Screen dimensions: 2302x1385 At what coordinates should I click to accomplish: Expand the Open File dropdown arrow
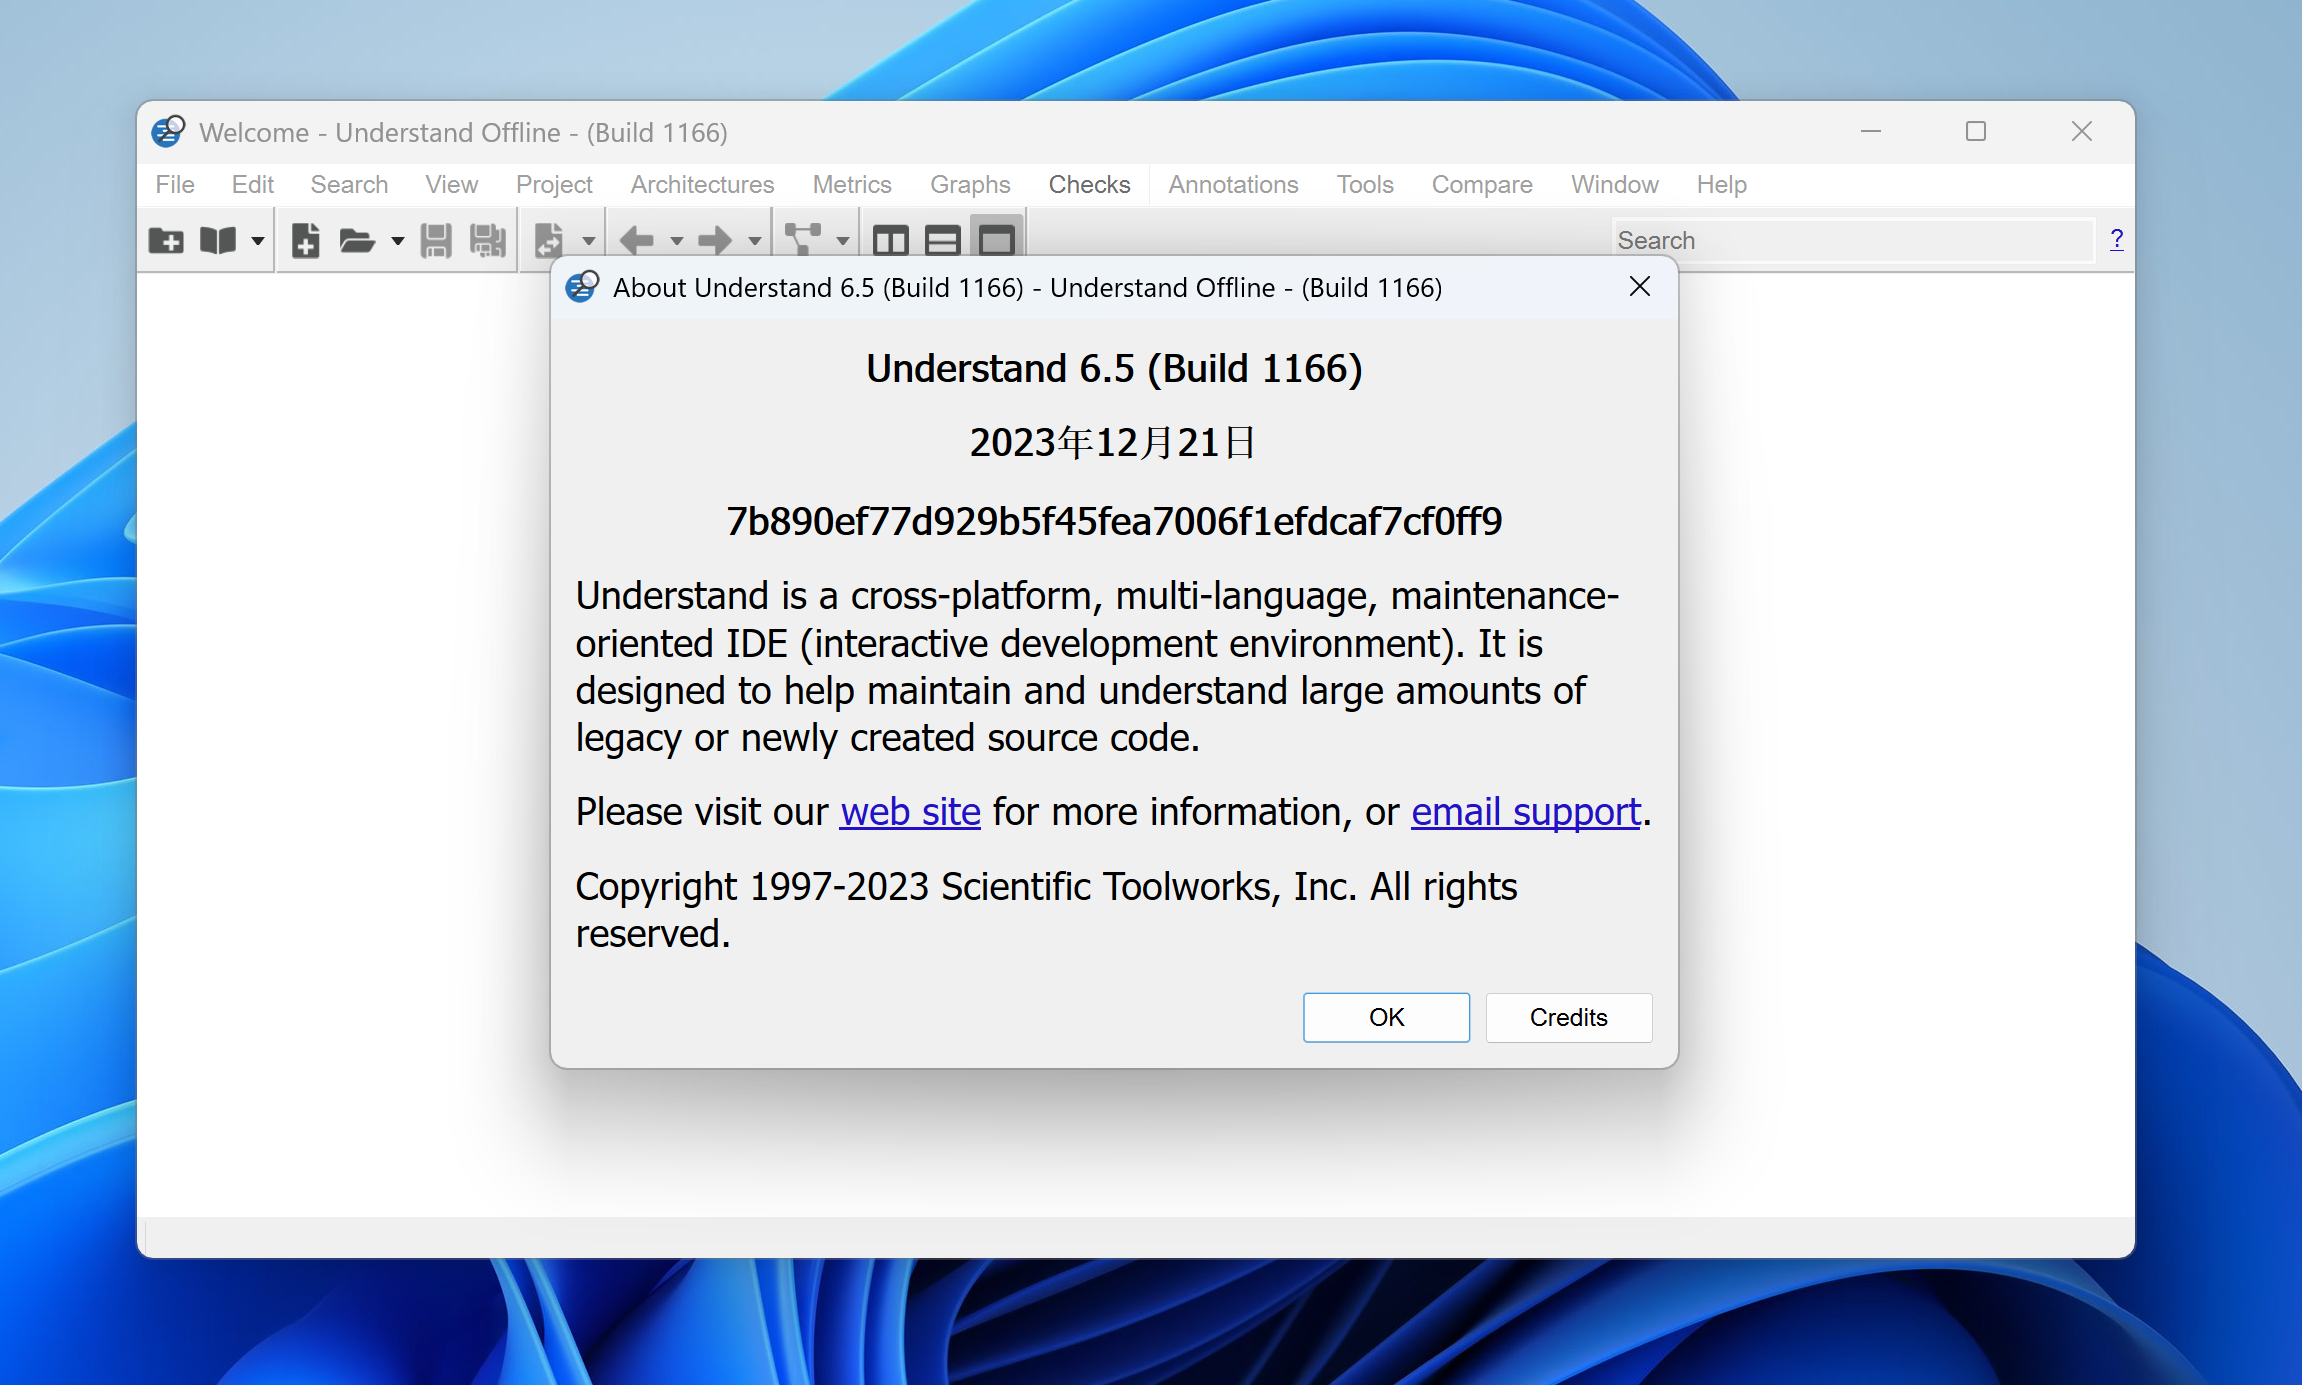coord(398,241)
